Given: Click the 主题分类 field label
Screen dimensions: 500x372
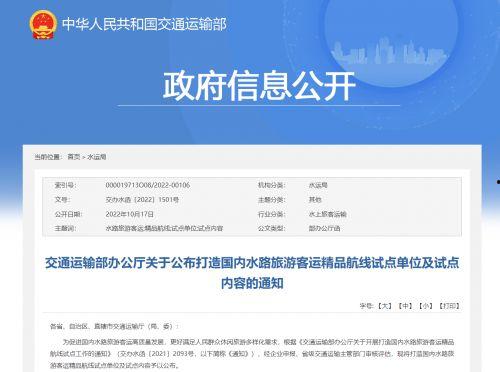Looking at the screenshot, I should [x=272, y=200].
